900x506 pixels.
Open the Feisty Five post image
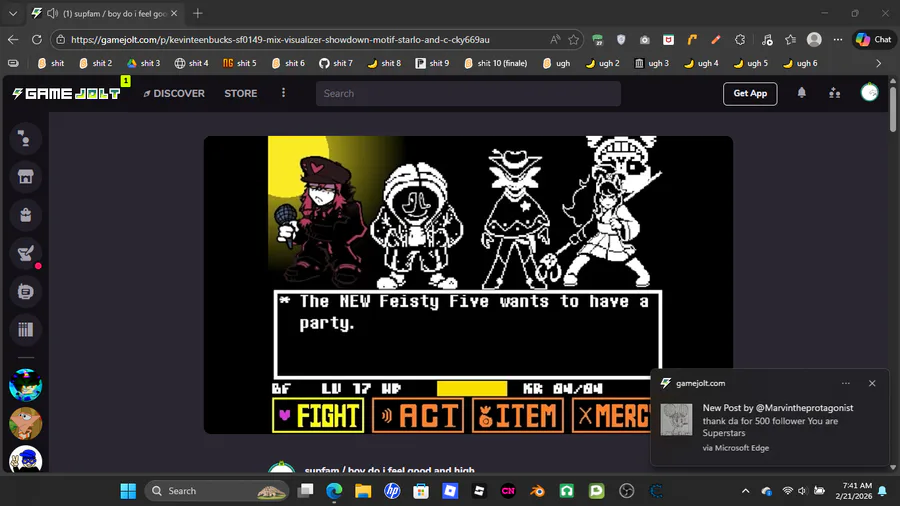(468, 285)
